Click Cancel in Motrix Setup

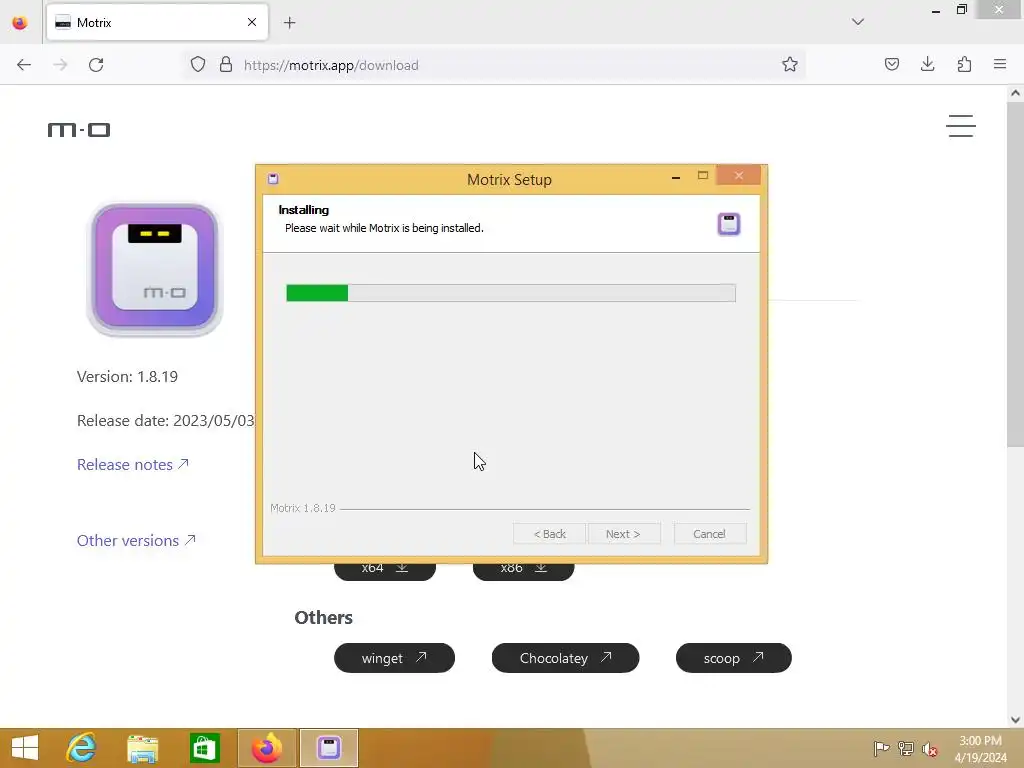(x=709, y=534)
